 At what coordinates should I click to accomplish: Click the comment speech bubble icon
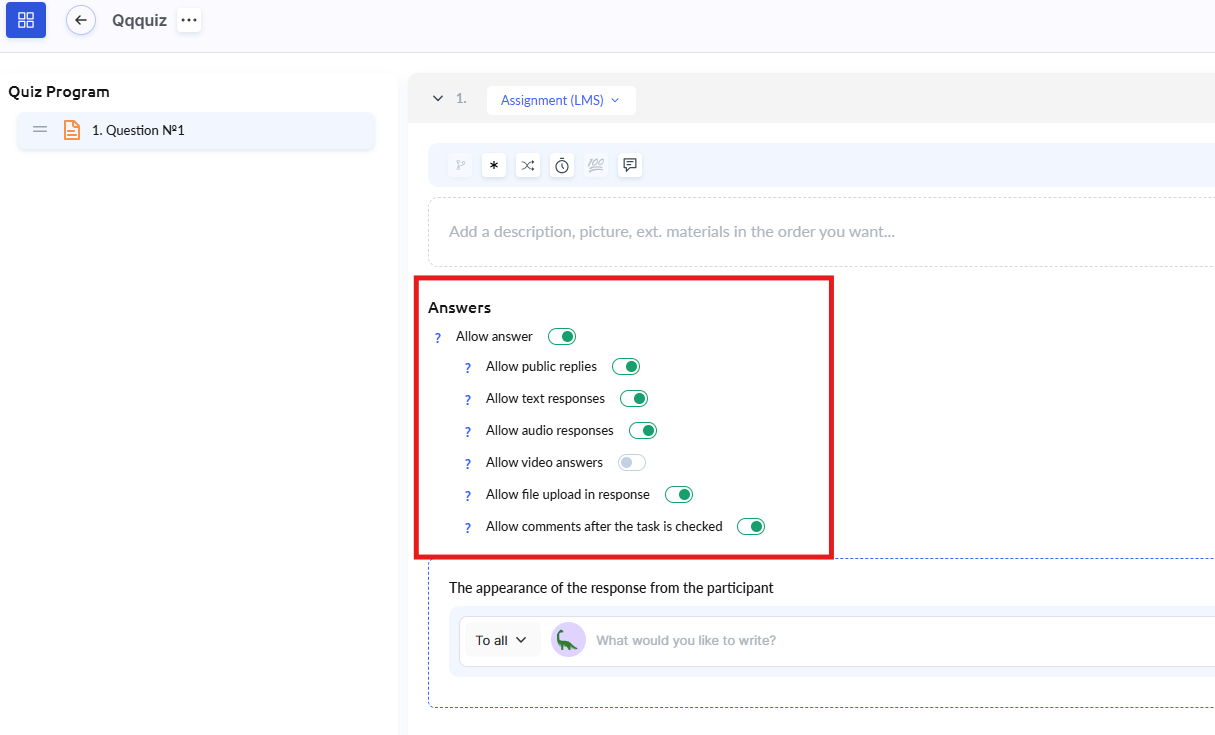pyautogui.click(x=629, y=165)
